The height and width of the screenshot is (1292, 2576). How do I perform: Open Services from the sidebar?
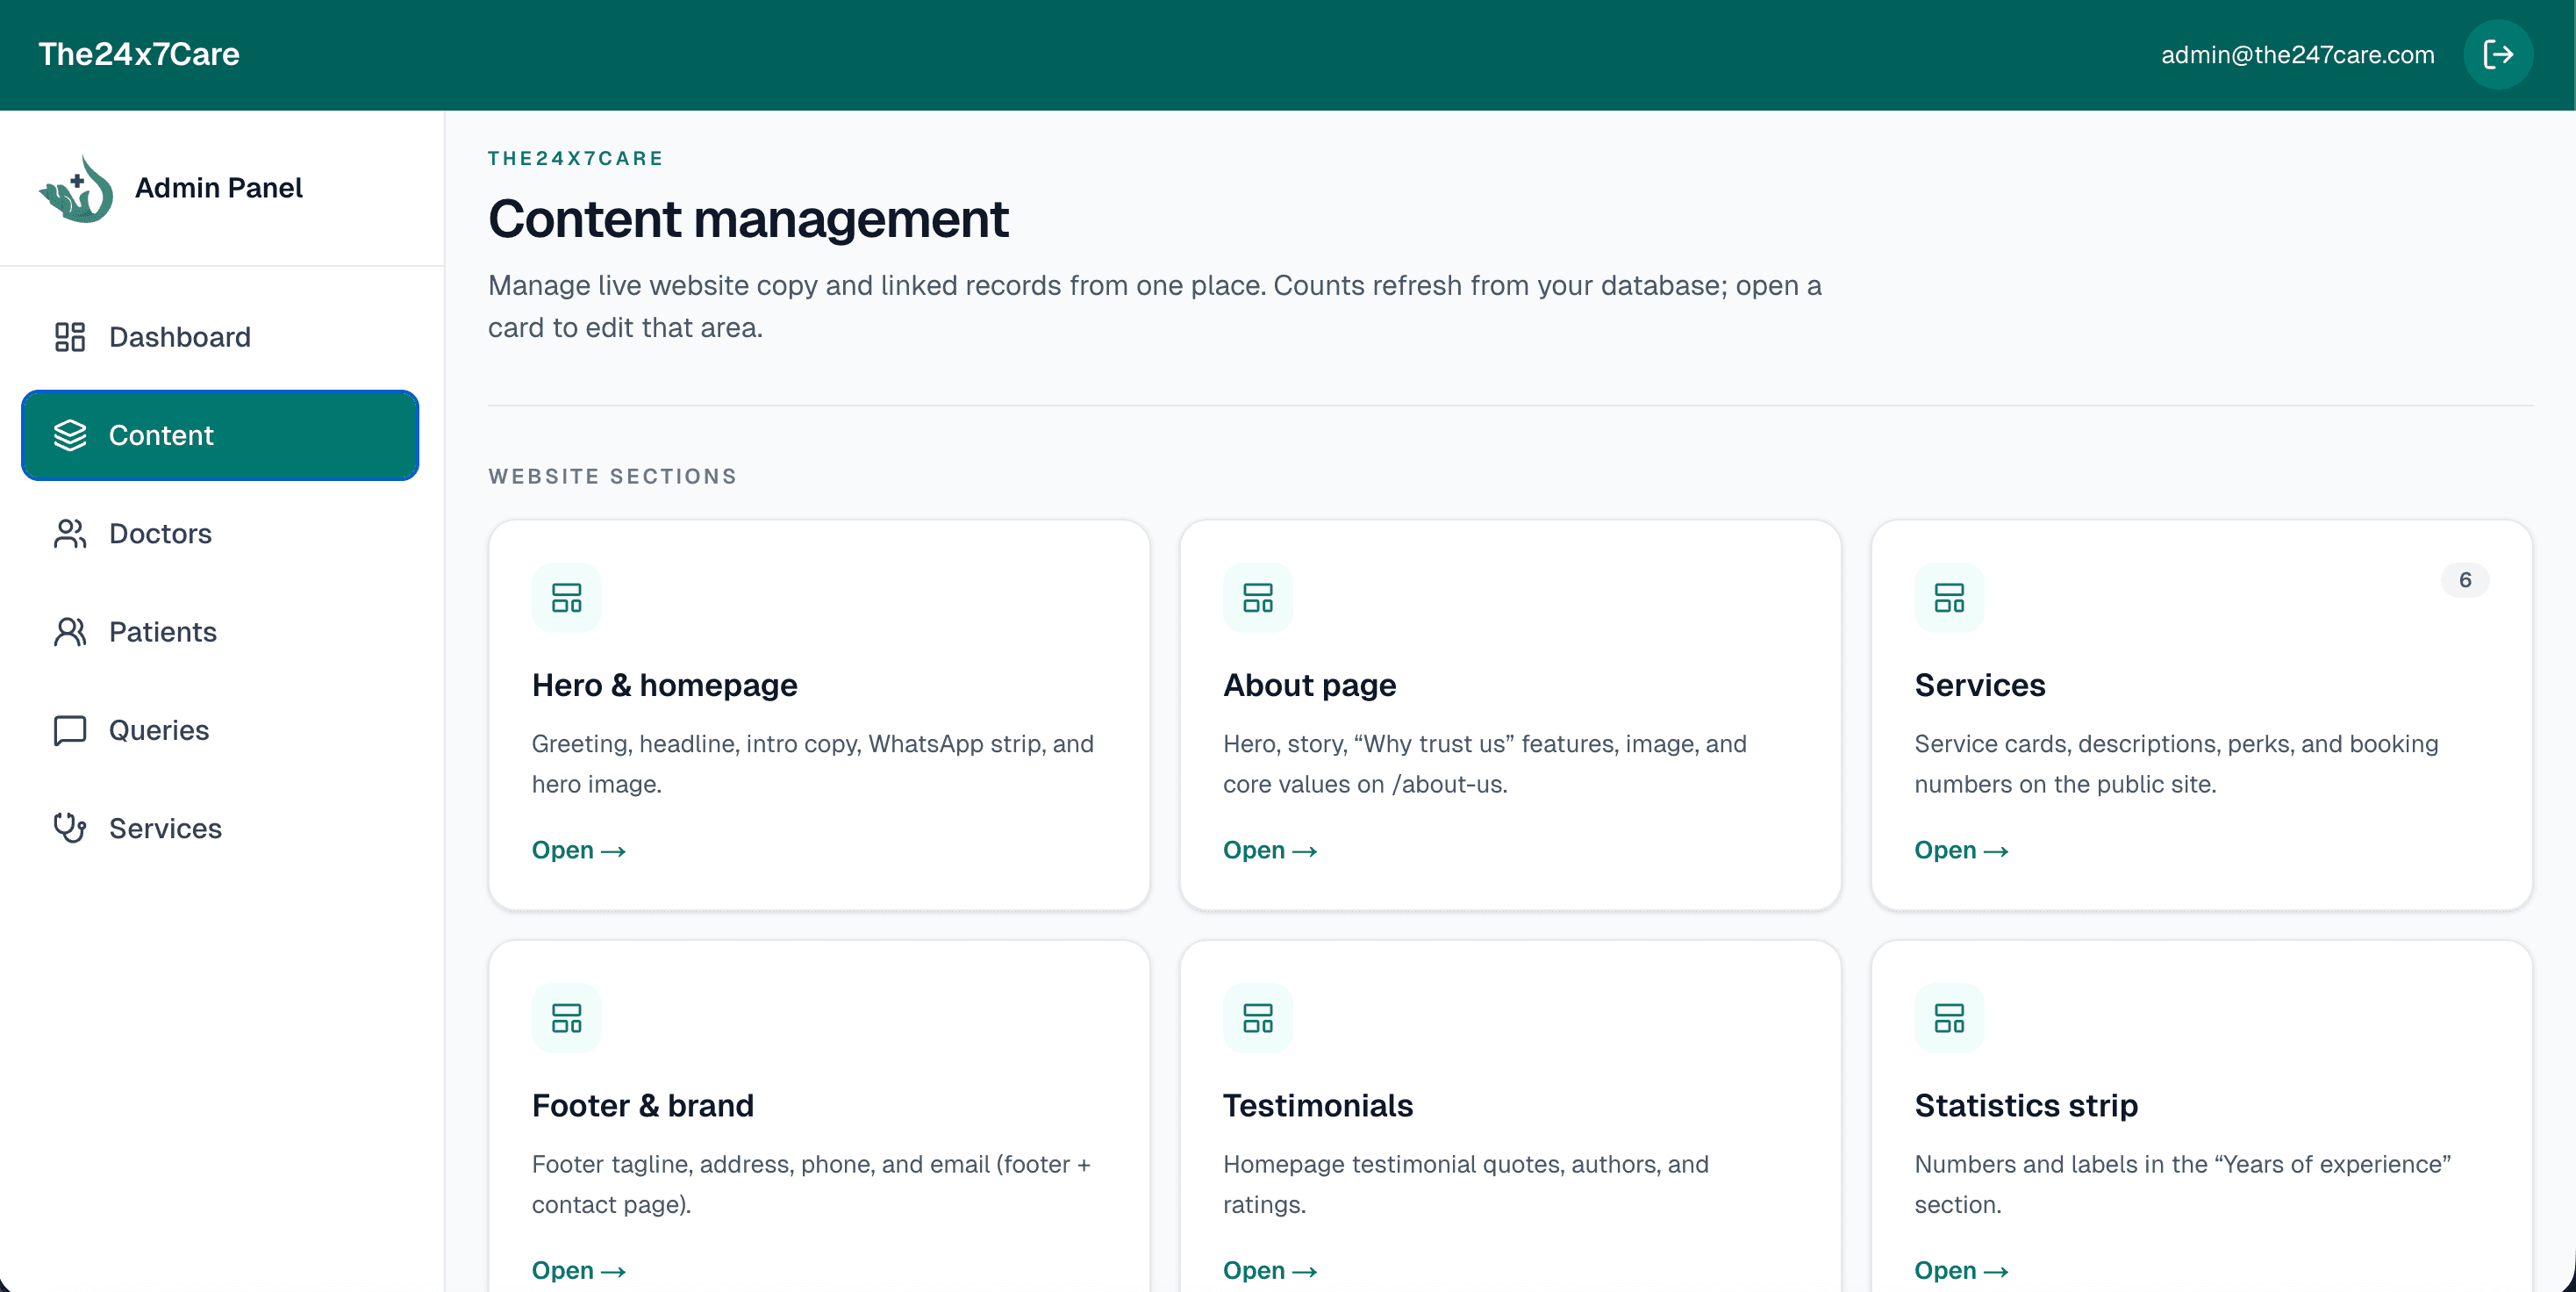[220, 828]
